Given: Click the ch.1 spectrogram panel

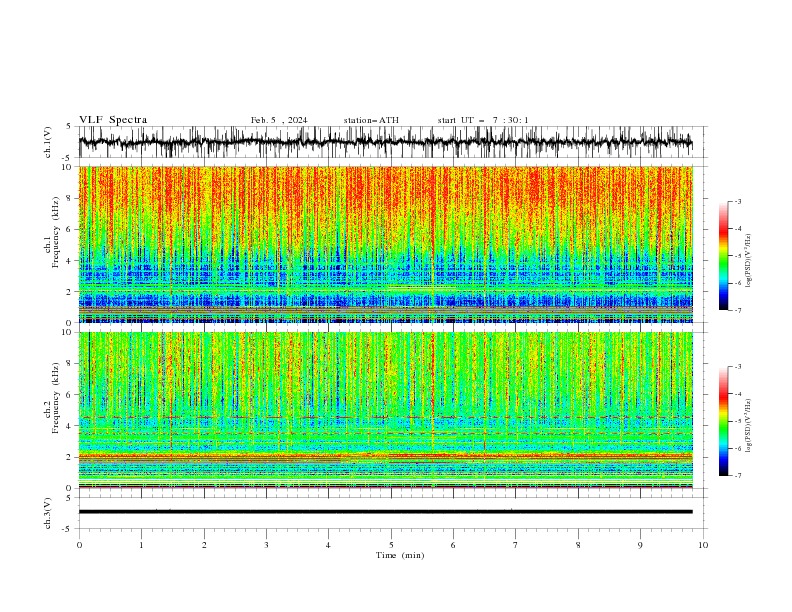Looking at the screenshot, I should click(385, 244).
